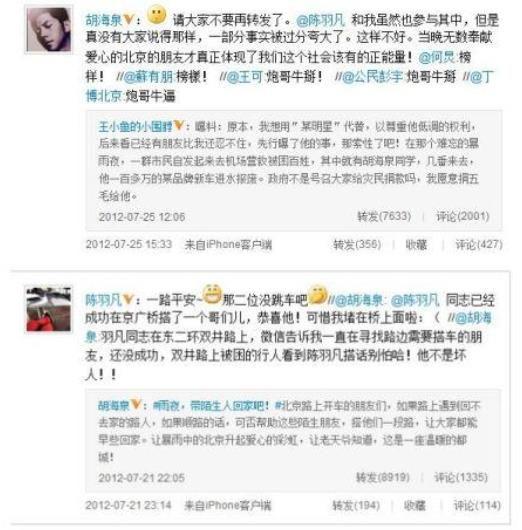The width and height of the screenshot is (522, 530).
Task: Click the yellow smiley emoji in first post
Action: point(157,15)
